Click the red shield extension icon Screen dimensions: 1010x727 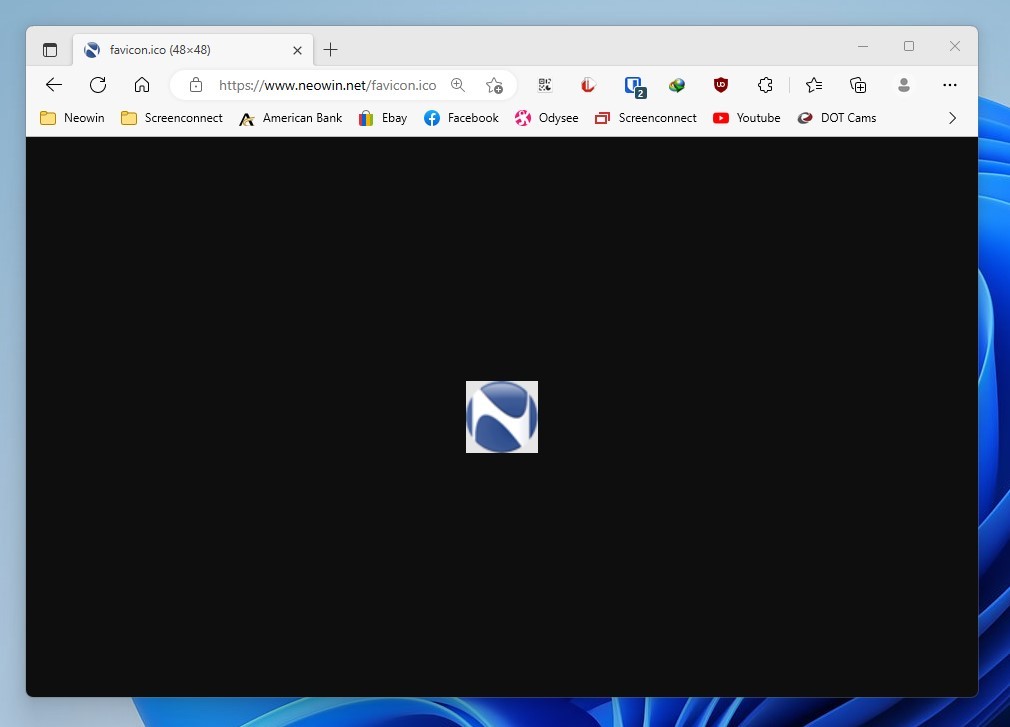tap(588, 85)
